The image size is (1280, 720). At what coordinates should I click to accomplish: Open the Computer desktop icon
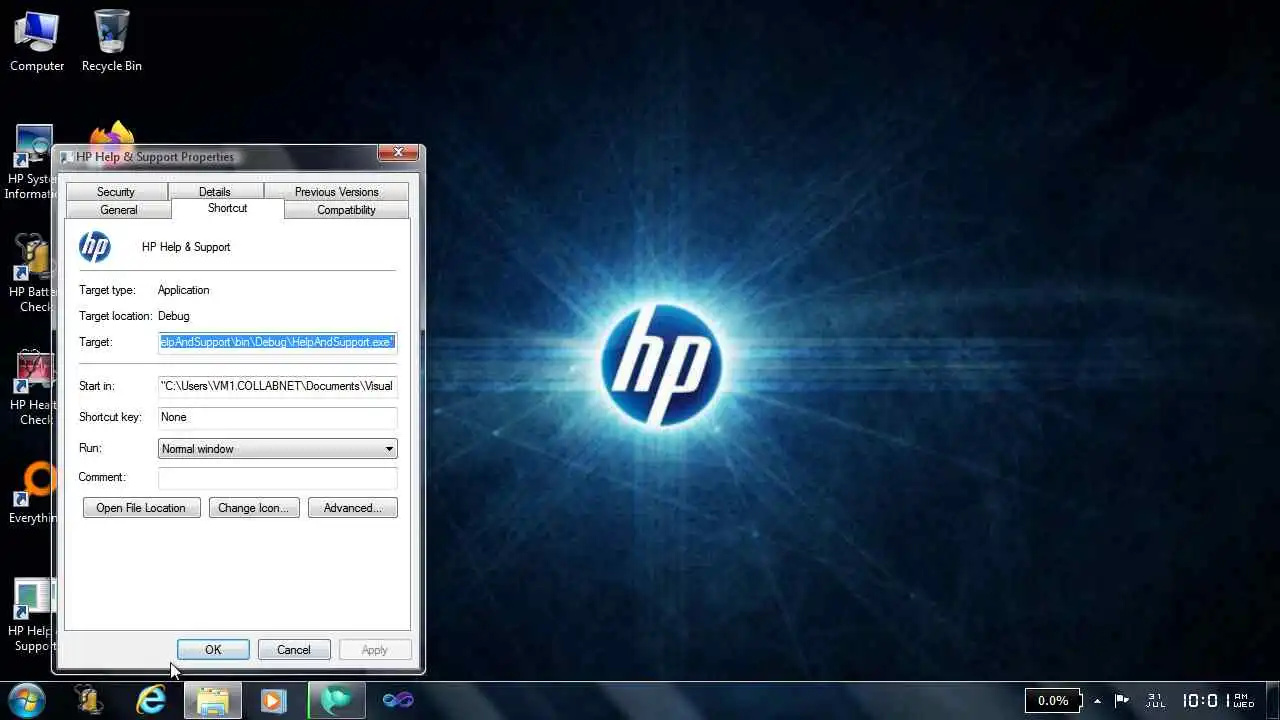click(37, 41)
